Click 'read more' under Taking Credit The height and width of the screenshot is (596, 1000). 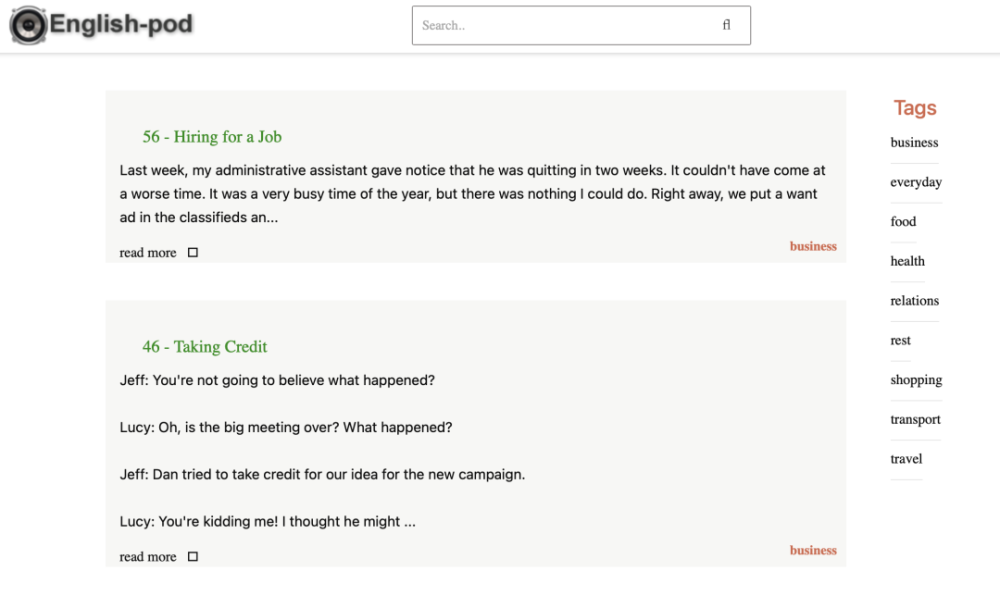(148, 556)
